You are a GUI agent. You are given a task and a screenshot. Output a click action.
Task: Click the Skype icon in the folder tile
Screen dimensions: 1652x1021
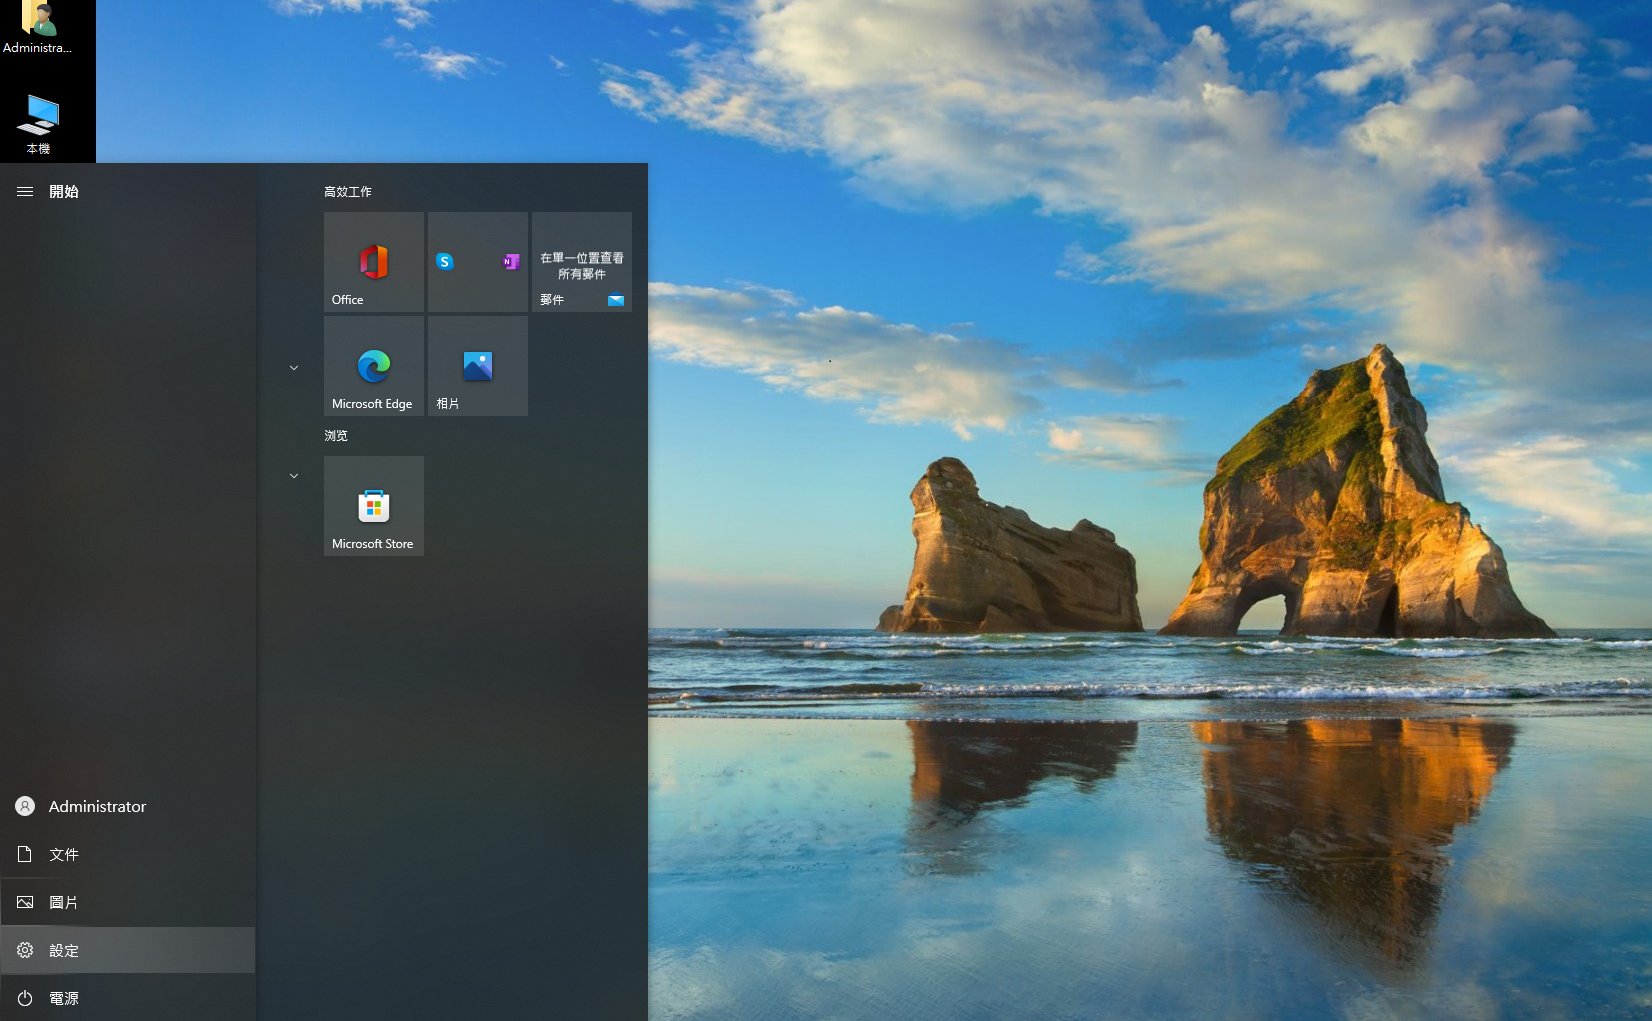pyautogui.click(x=445, y=261)
